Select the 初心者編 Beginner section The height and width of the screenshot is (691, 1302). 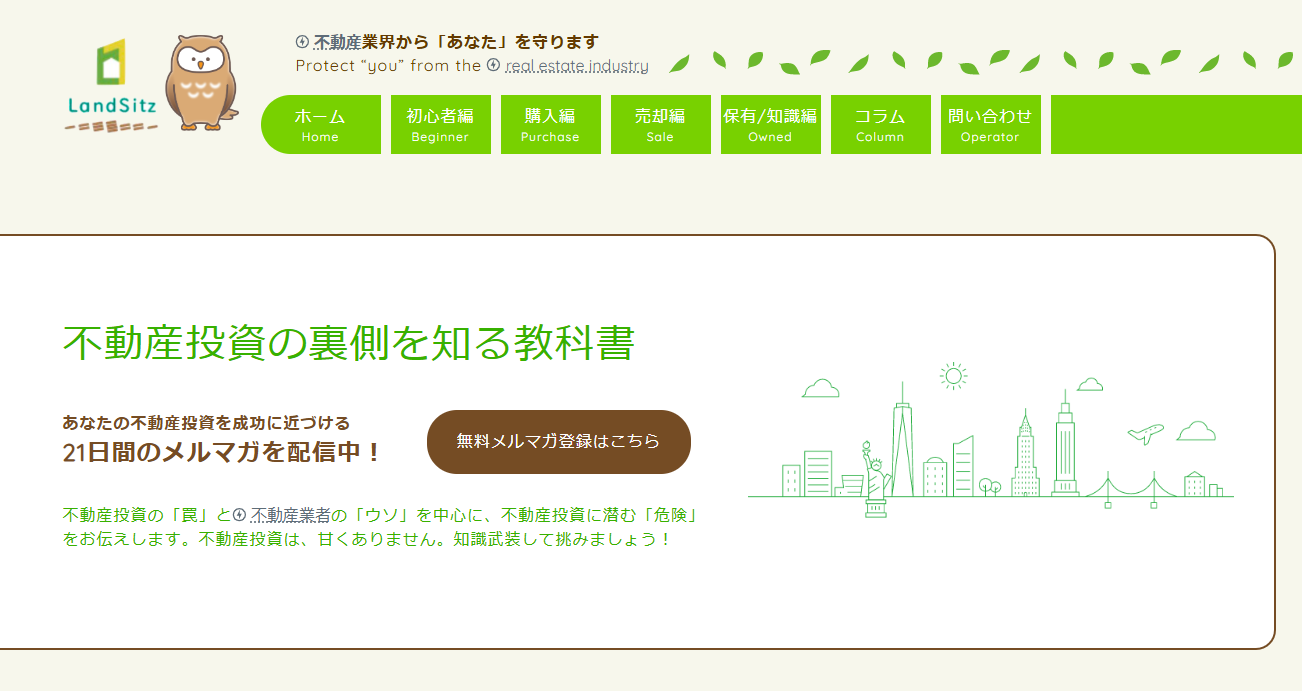pyautogui.click(x=440, y=124)
